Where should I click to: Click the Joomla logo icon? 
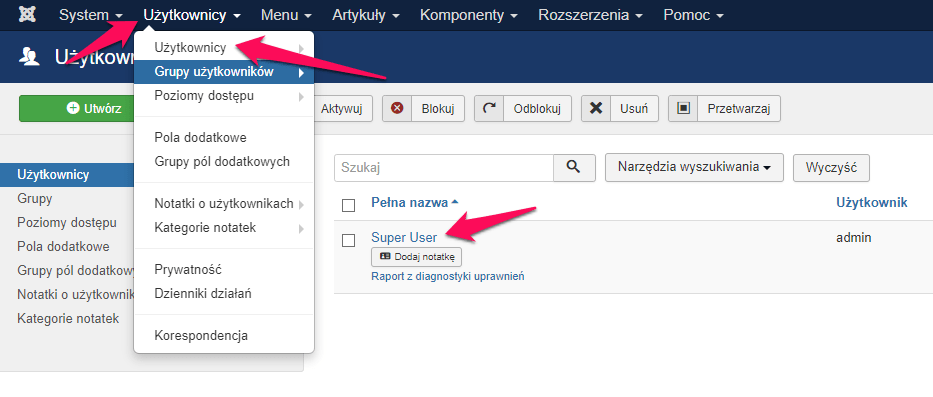pyautogui.click(x=27, y=15)
